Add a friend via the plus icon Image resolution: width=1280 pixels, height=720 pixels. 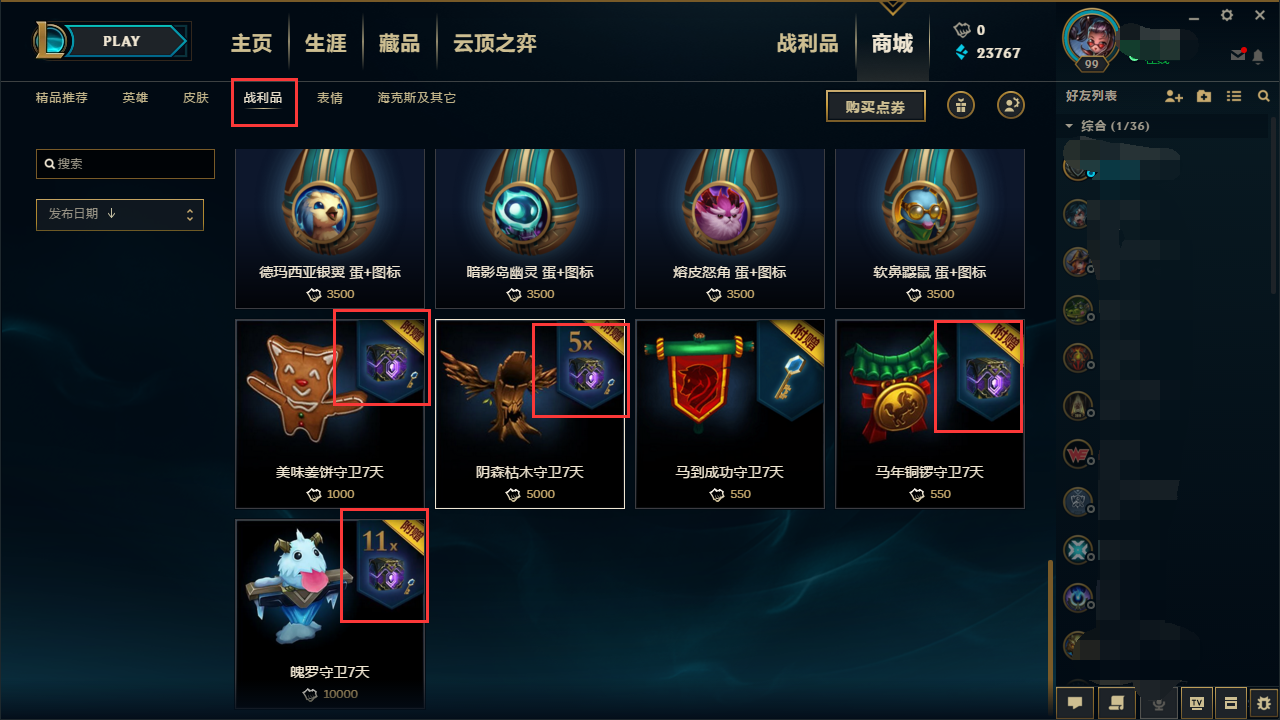point(1174,96)
